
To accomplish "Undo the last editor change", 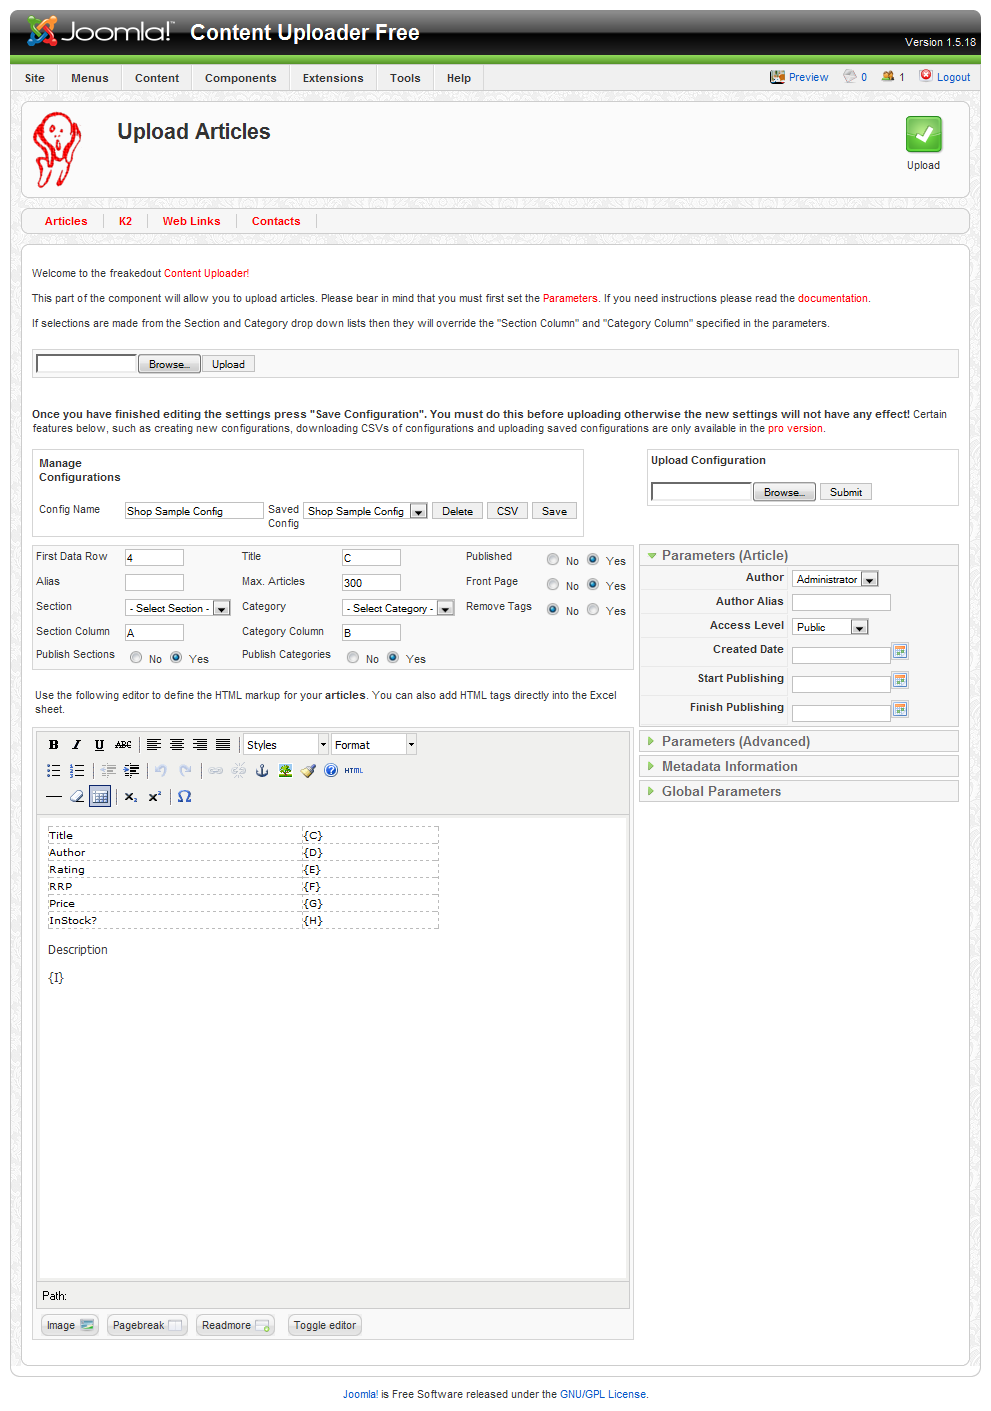I will click(x=161, y=770).
